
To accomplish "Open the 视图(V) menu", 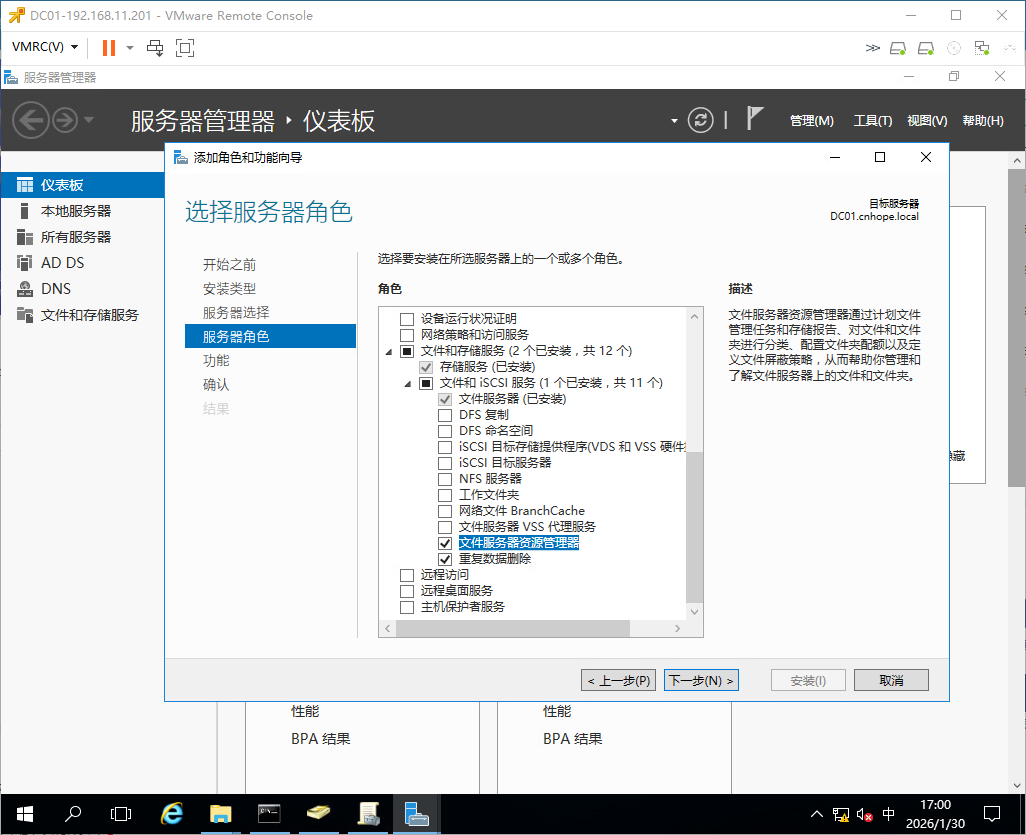I will (x=927, y=120).
